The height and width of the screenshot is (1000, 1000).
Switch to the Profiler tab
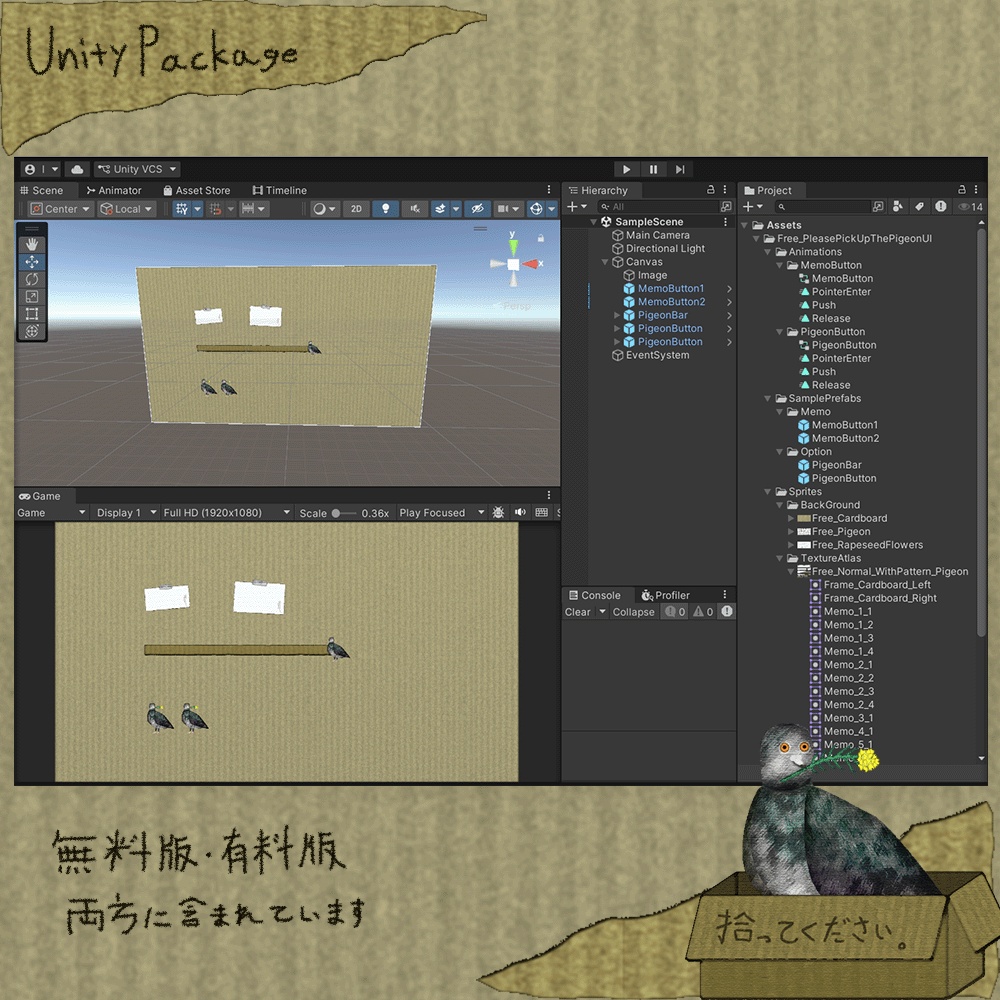pyautogui.click(x=666, y=595)
